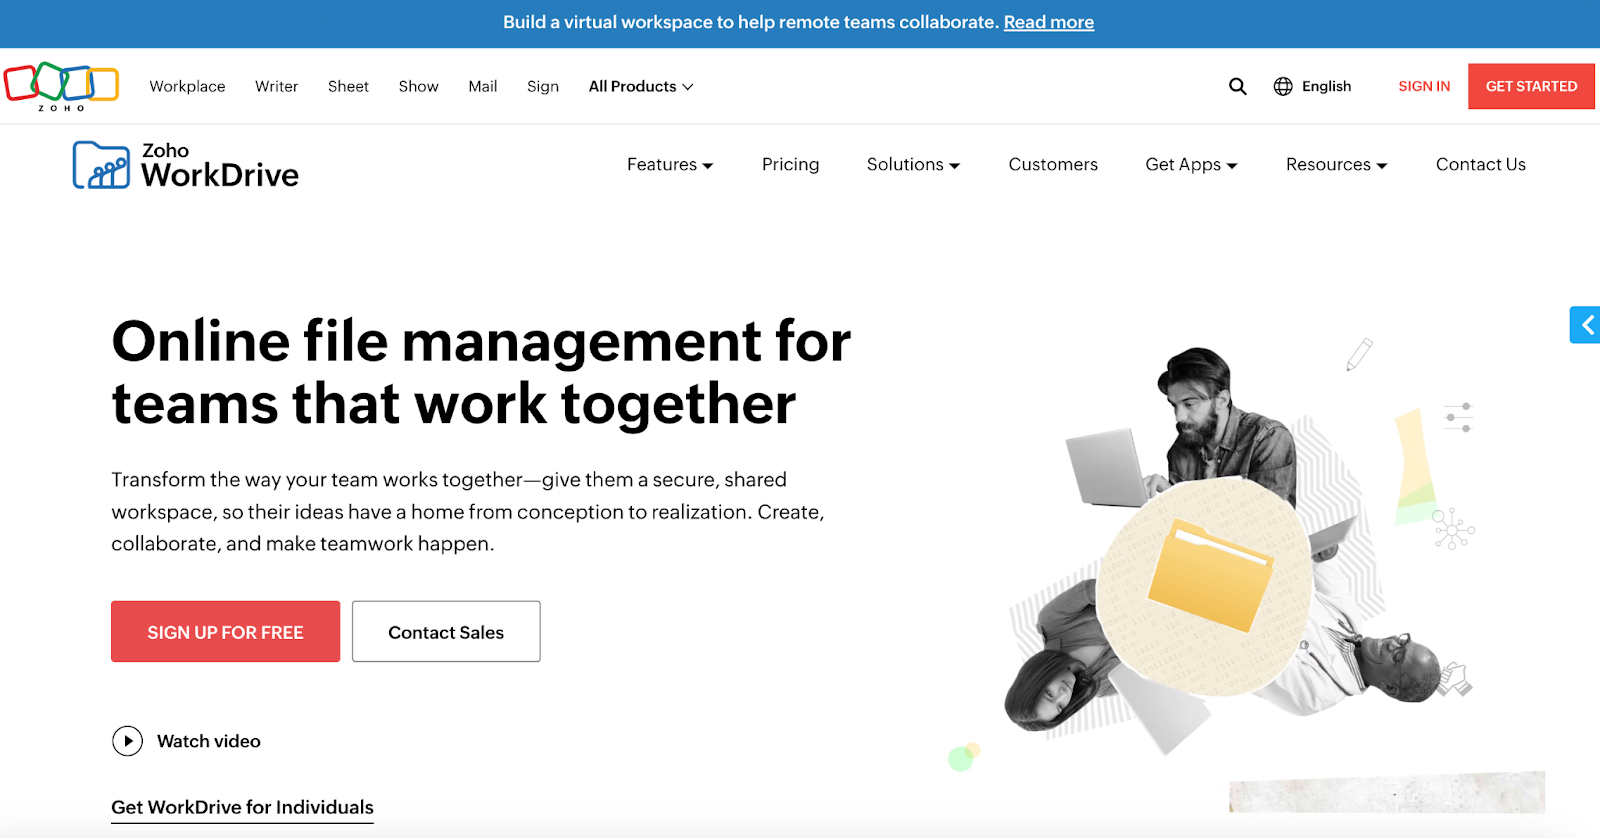Open Writer from the top navigation
Screen dimensions: 1600x838
pyautogui.click(x=276, y=87)
